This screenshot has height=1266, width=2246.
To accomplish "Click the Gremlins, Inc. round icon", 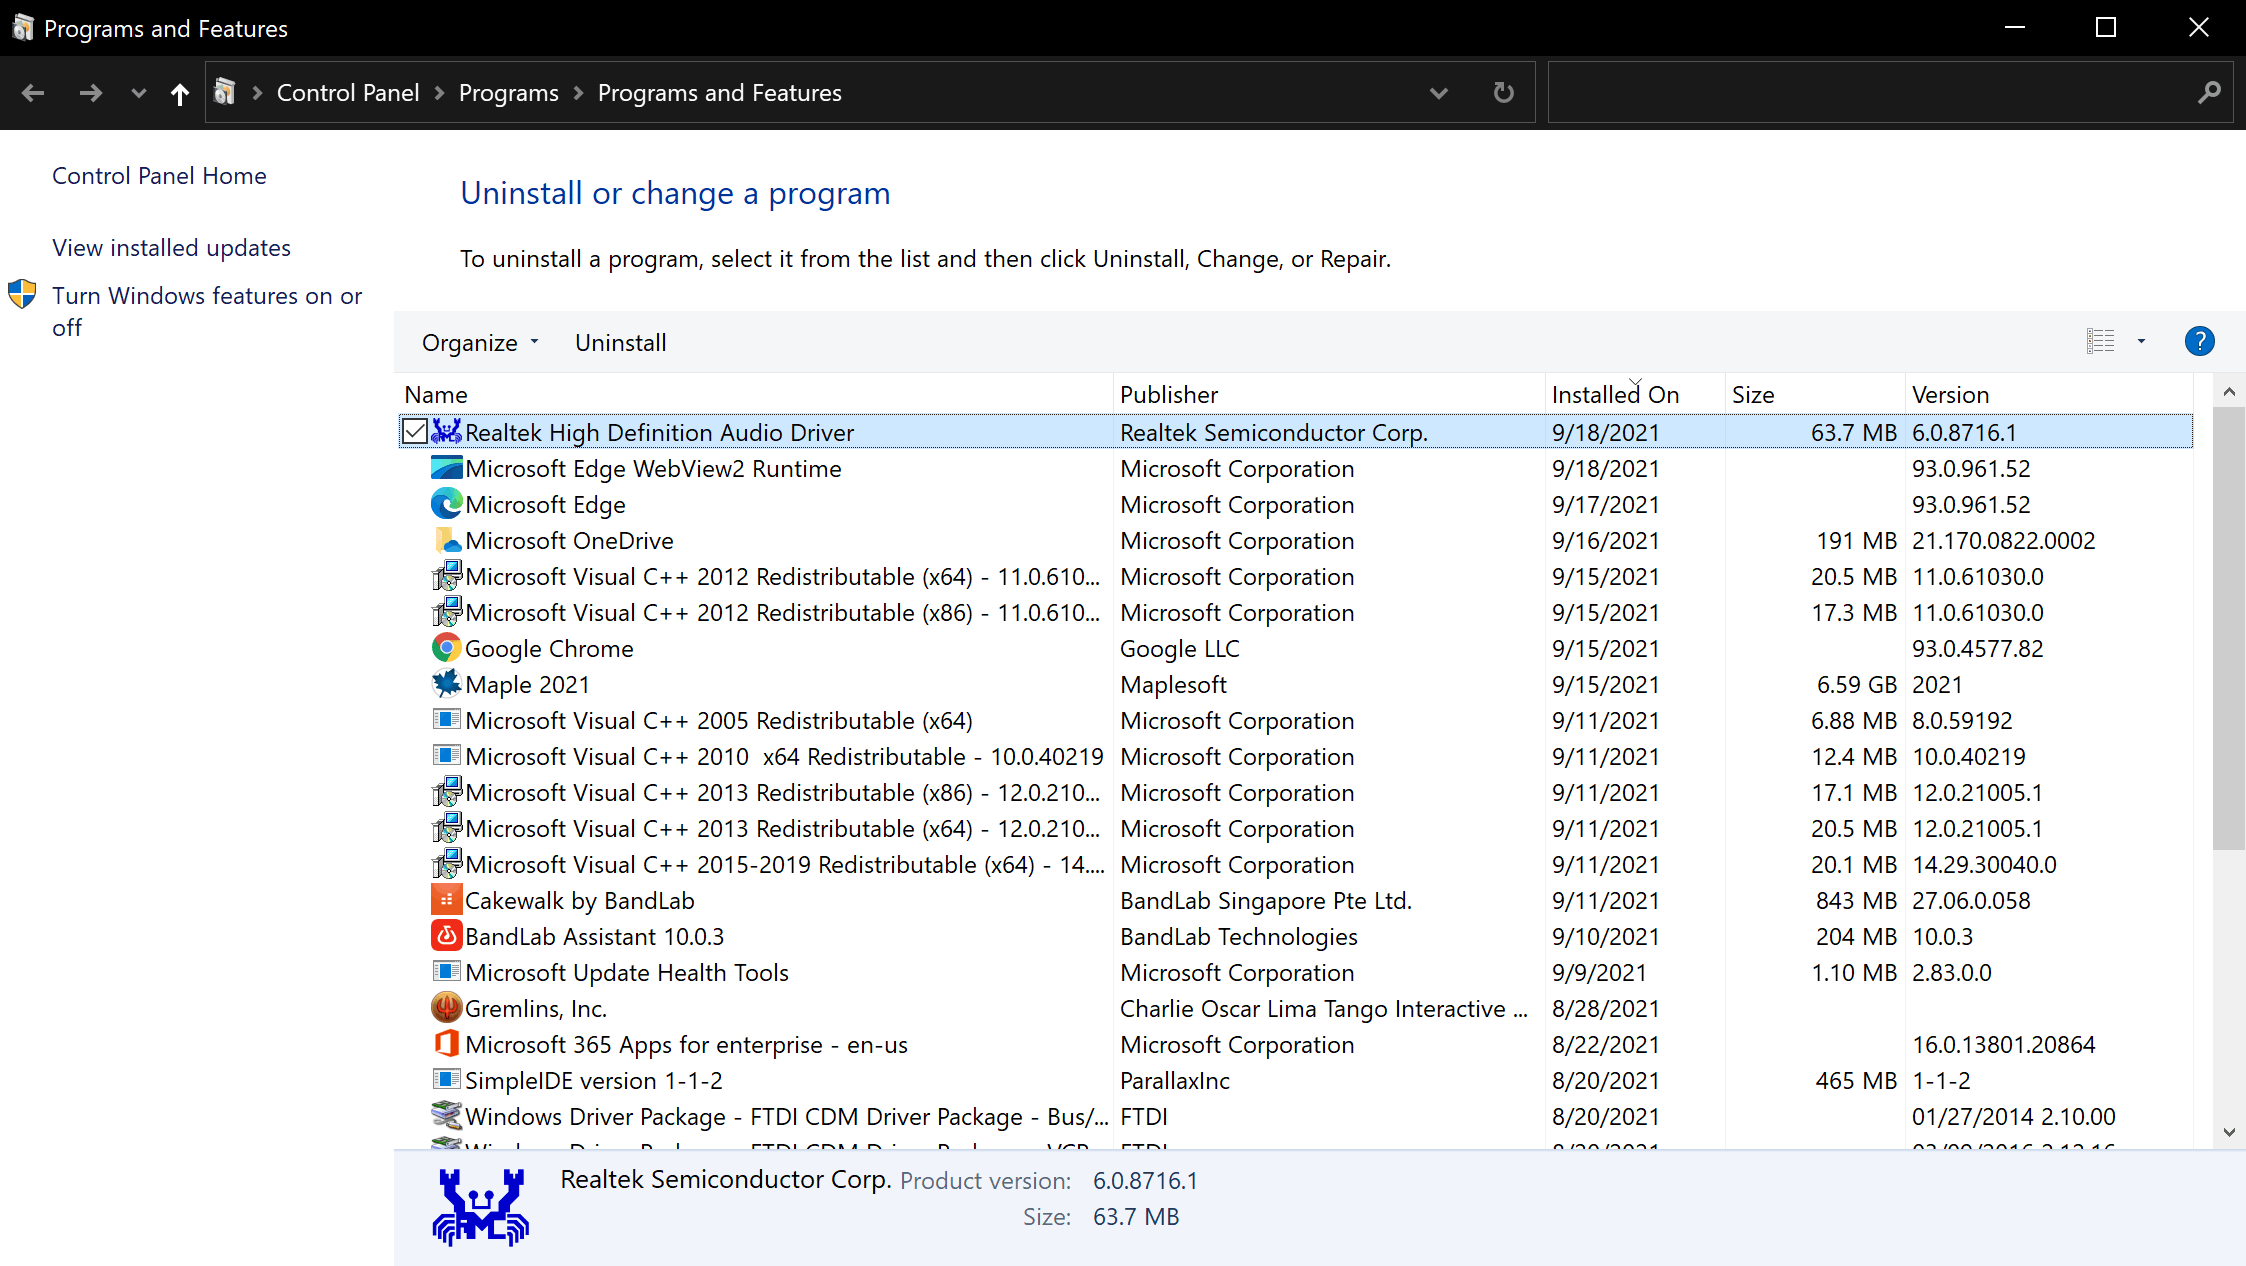I will 446,1008.
